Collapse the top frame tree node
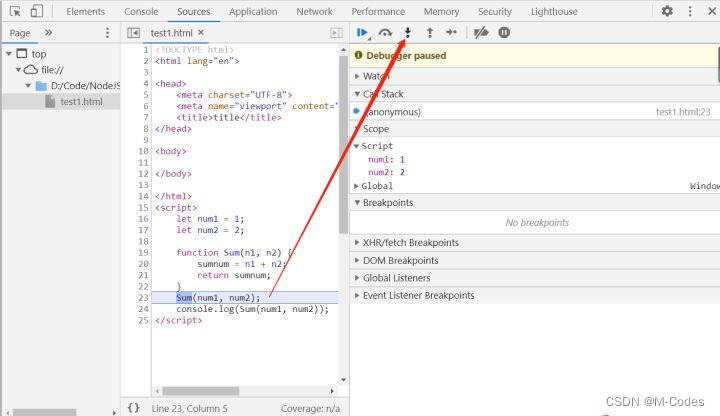The height and width of the screenshot is (416, 720). tap(9, 54)
